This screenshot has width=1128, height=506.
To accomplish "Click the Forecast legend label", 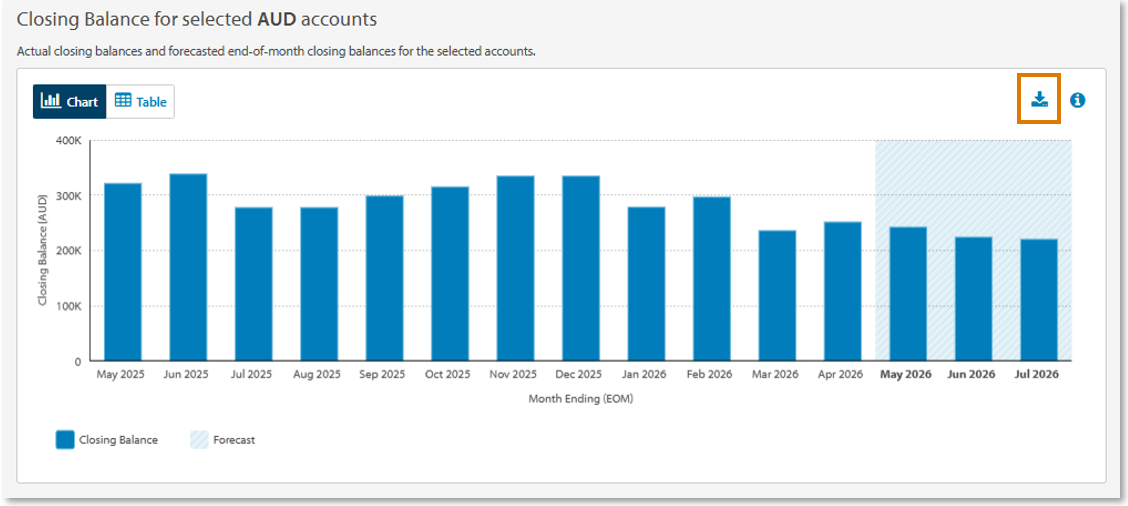I will (234, 440).
